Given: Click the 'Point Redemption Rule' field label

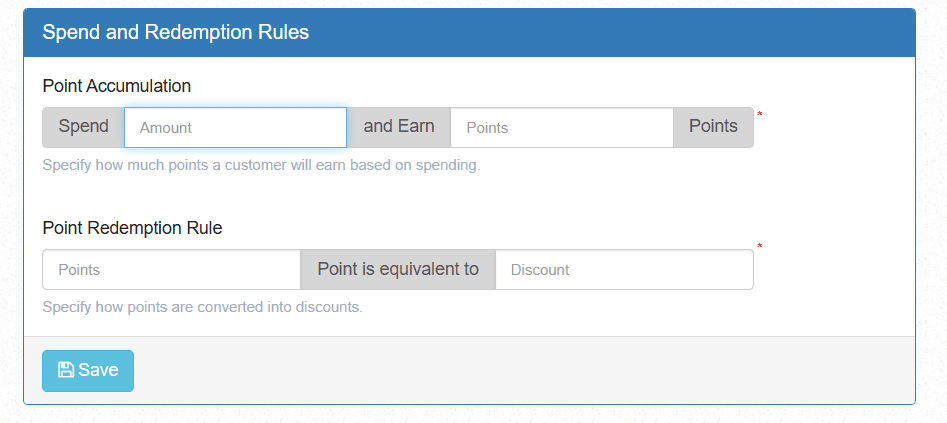Looking at the screenshot, I should pyautogui.click(x=132, y=228).
